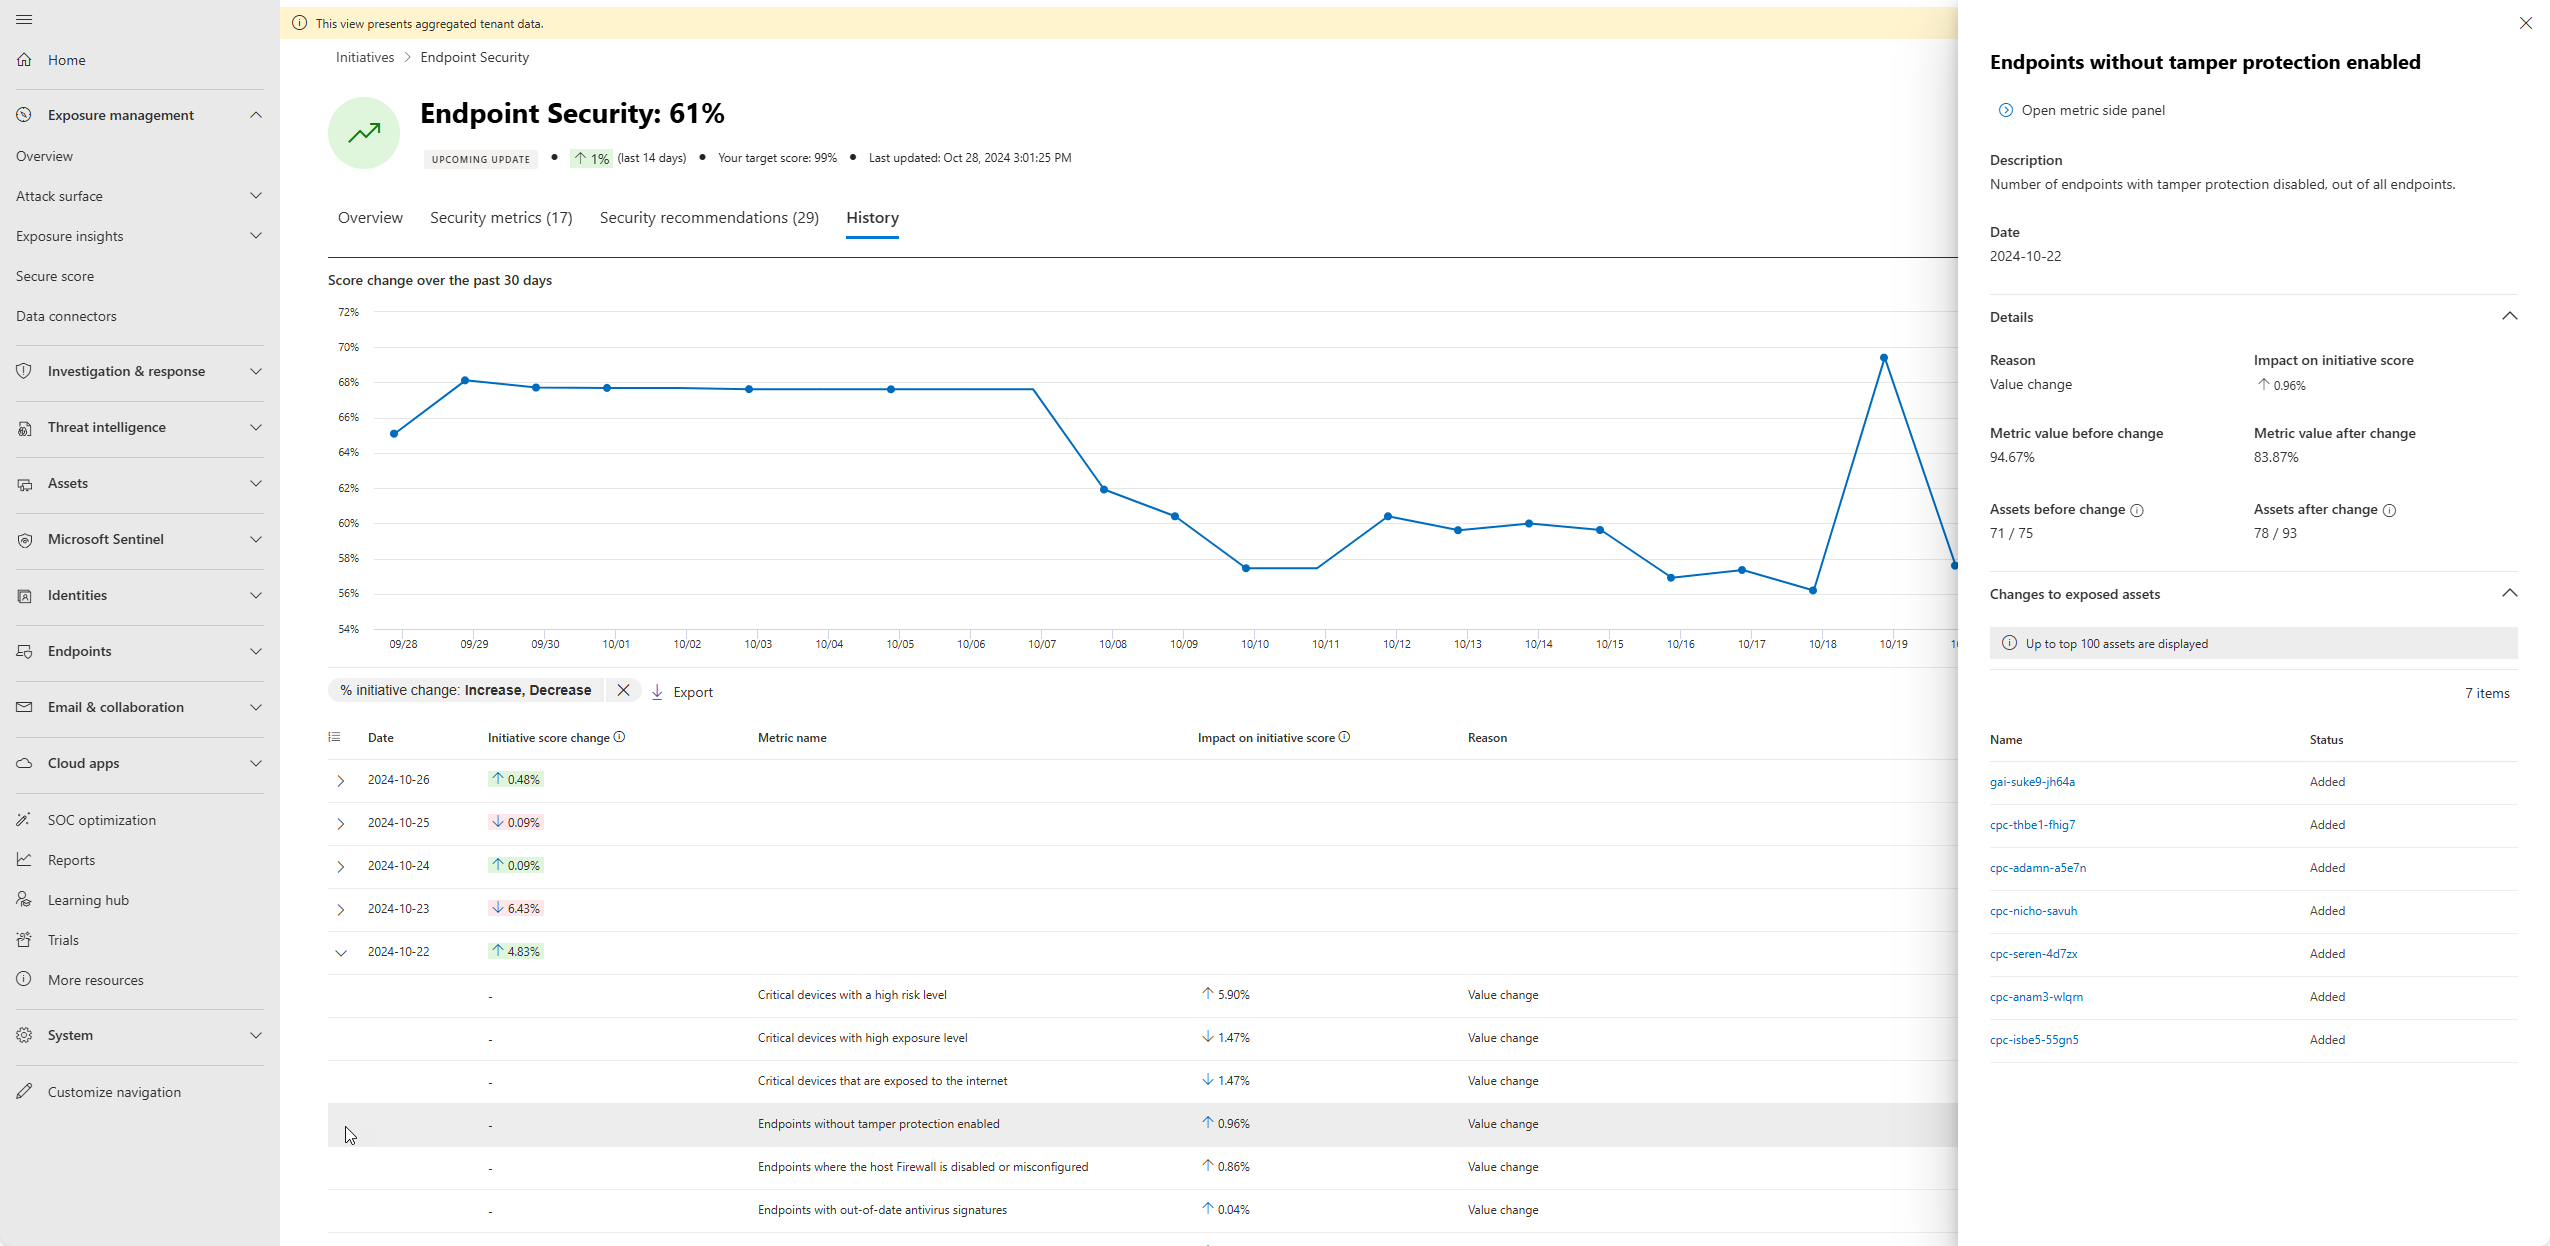The height and width of the screenshot is (1246, 2550).
Task: Click the Export download icon
Action: (x=657, y=692)
